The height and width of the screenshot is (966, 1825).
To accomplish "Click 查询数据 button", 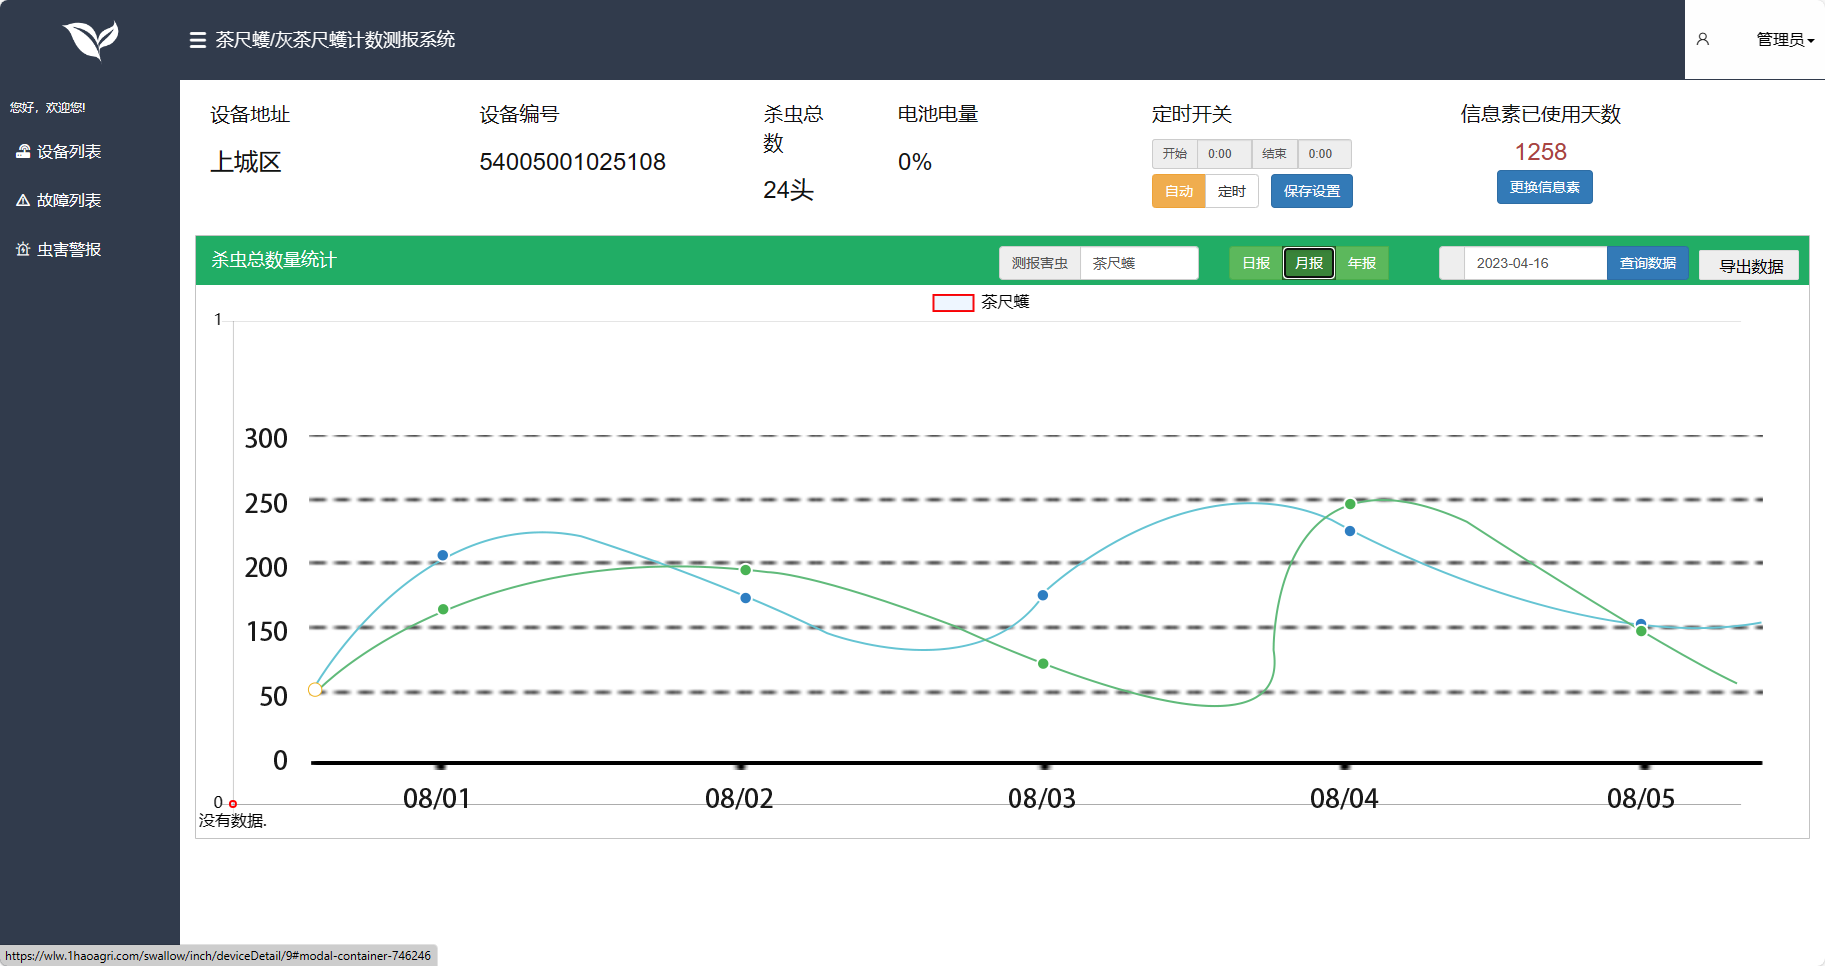I will pyautogui.click(x=1648, y=263).
